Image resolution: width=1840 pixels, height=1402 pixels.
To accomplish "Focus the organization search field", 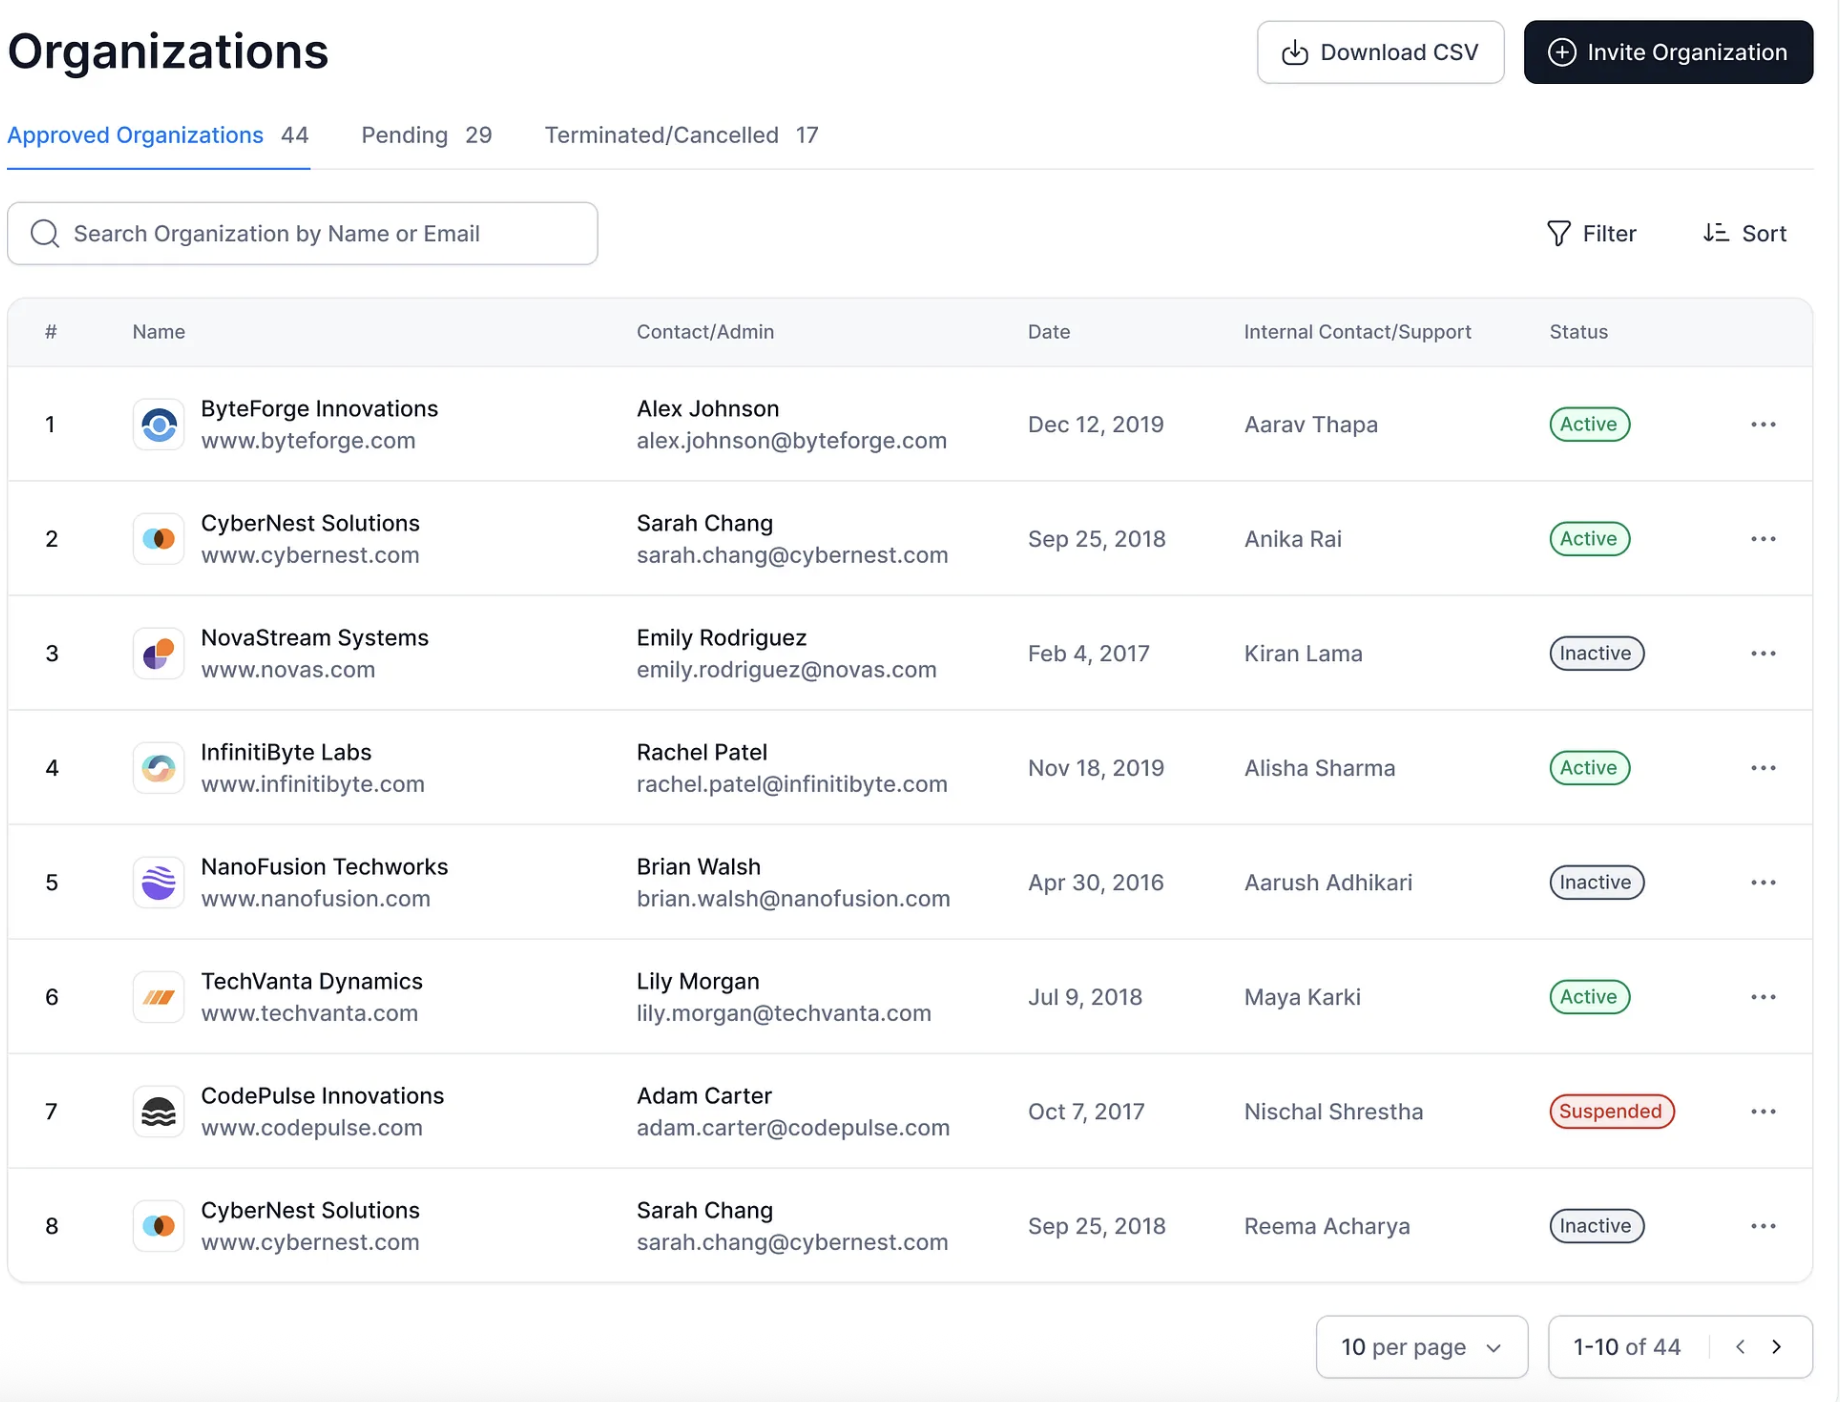I will coord(302,234).
